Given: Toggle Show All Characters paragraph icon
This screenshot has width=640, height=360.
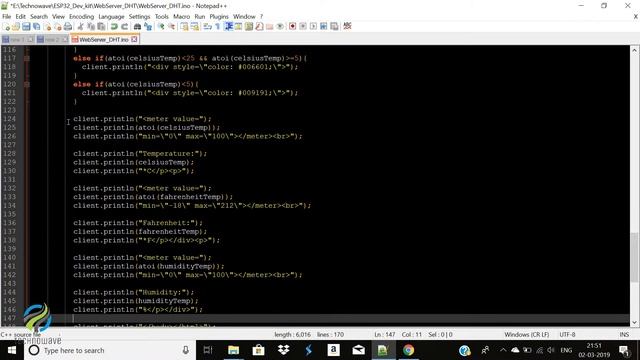Looking at the screenshot, I should (x=218, y=27).
